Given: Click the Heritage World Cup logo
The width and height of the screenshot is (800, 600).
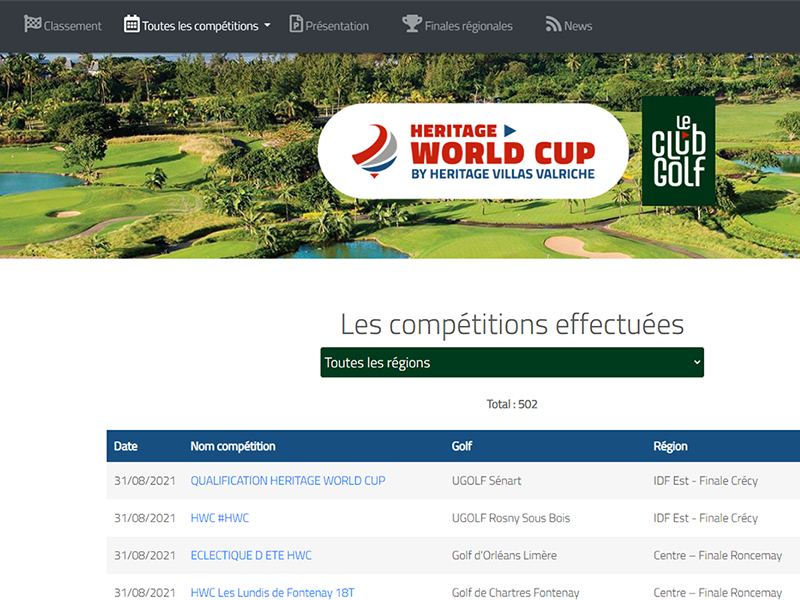Looking at the screenshot, I should coord(473,151).
